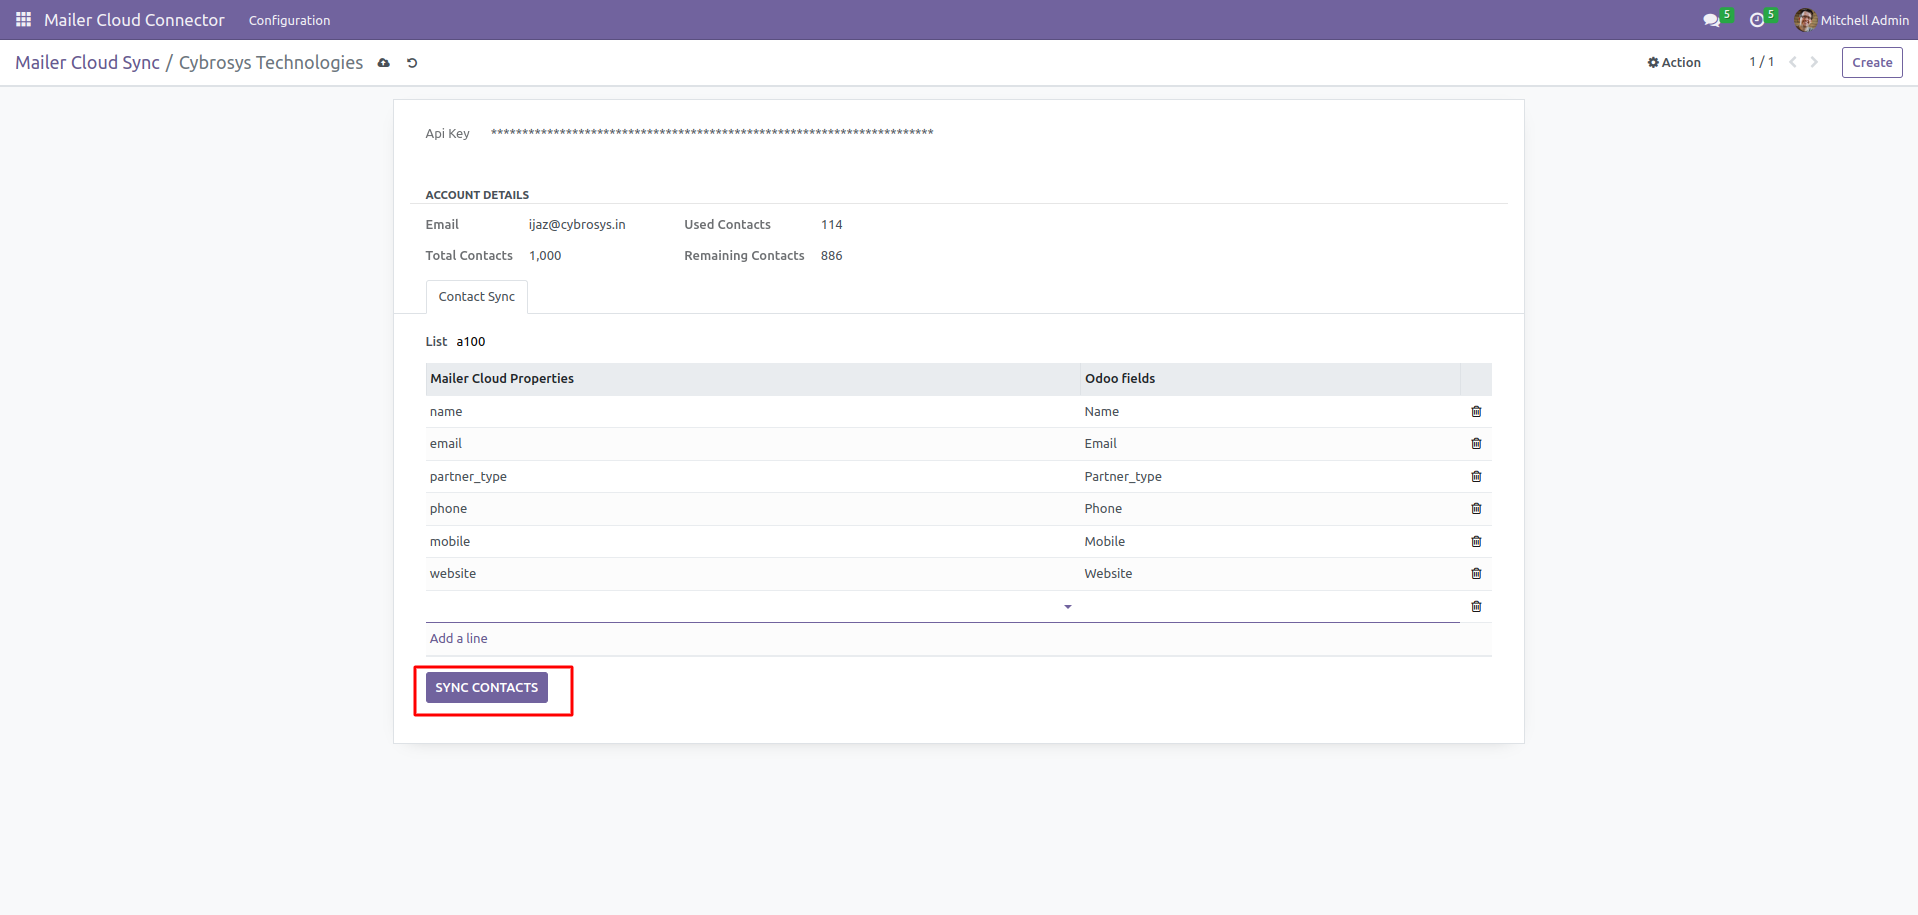Open the activities clock icon
Image resolution: width=1918 pixels, height=915 pixels.
(x=1757, y=20)
